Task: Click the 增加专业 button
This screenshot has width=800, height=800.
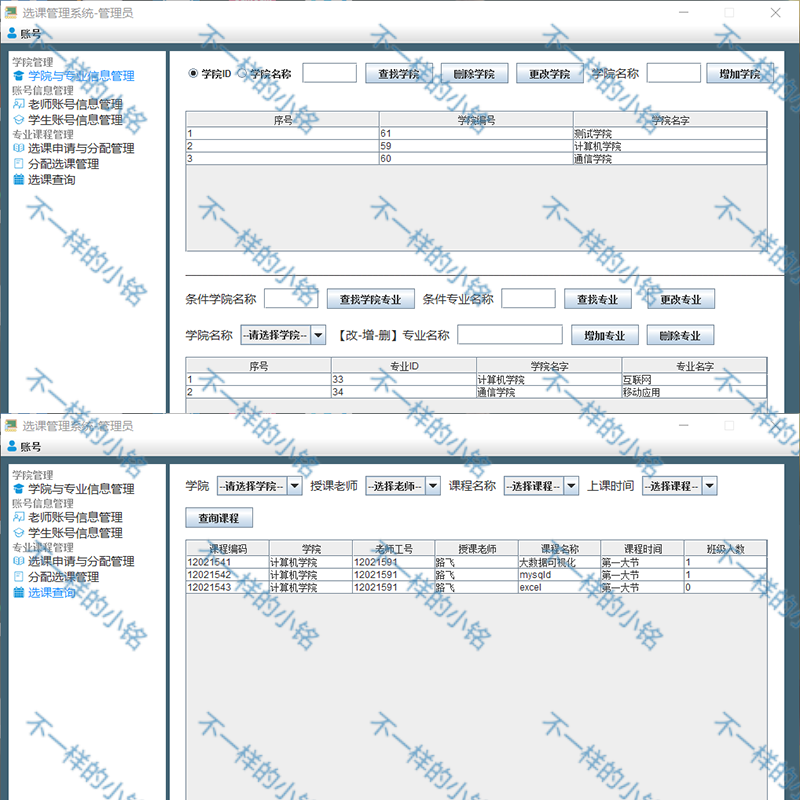Action: coord(605,335)
